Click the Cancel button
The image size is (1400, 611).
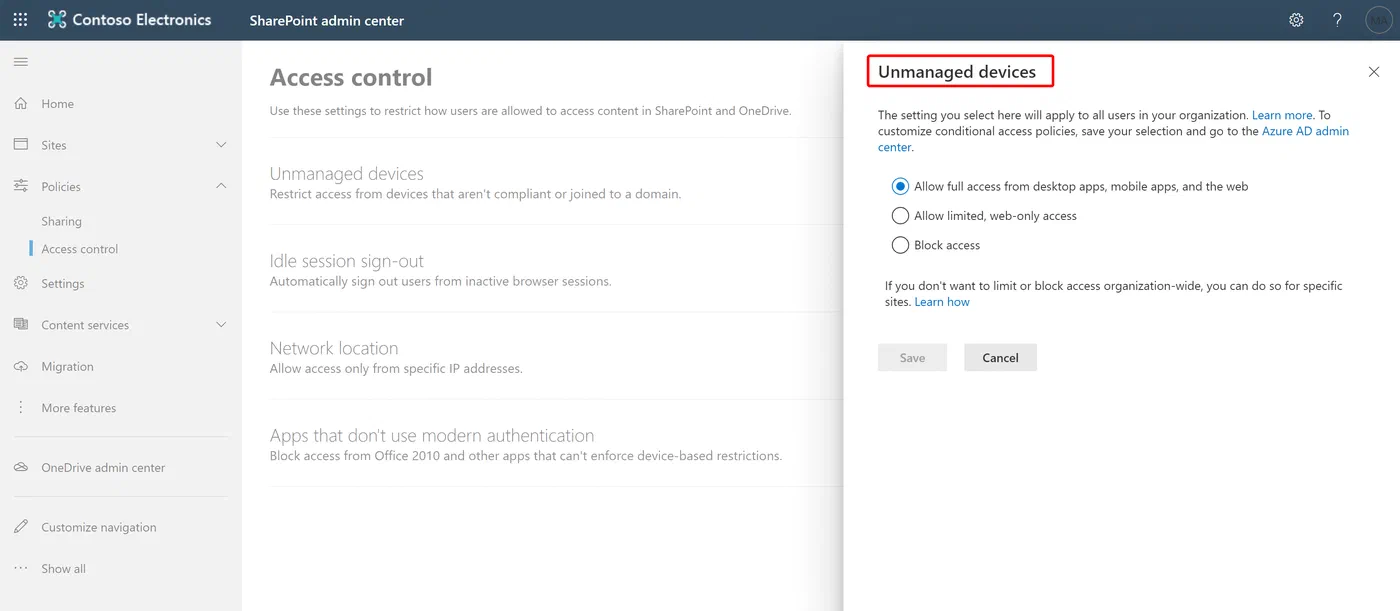pos(1000,358)
